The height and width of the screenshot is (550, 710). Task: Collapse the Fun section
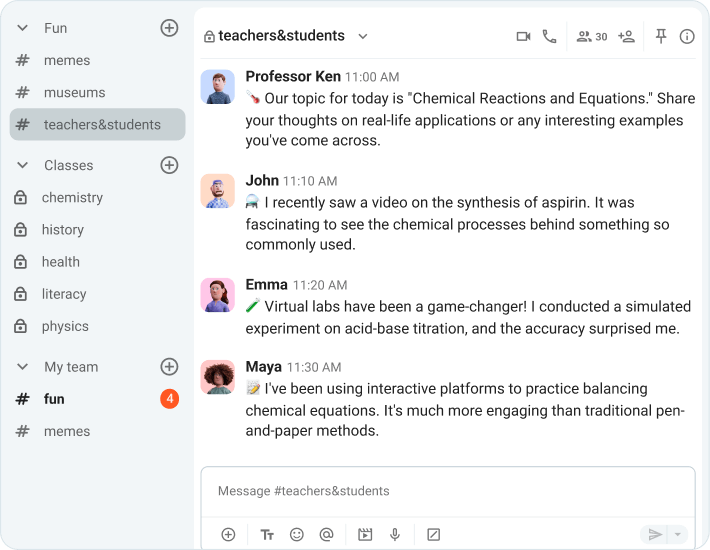(x=22, y=28)
